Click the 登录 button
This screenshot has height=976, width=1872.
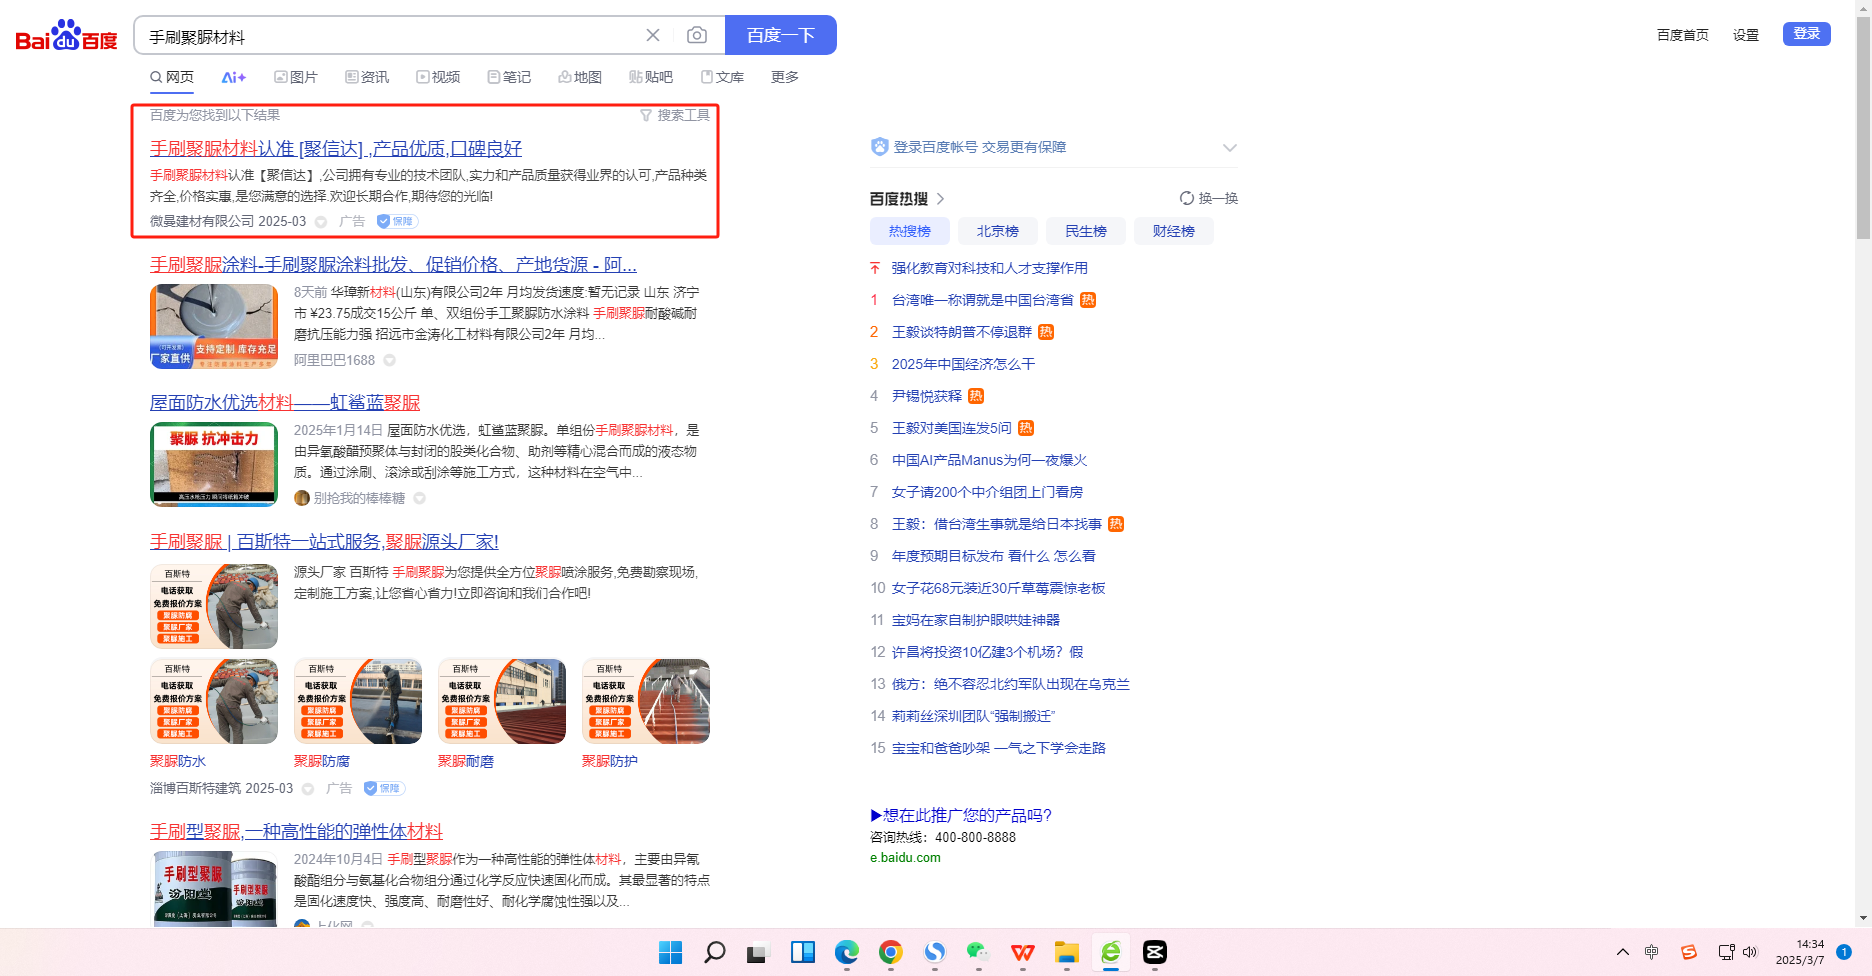pos(1807,34)
